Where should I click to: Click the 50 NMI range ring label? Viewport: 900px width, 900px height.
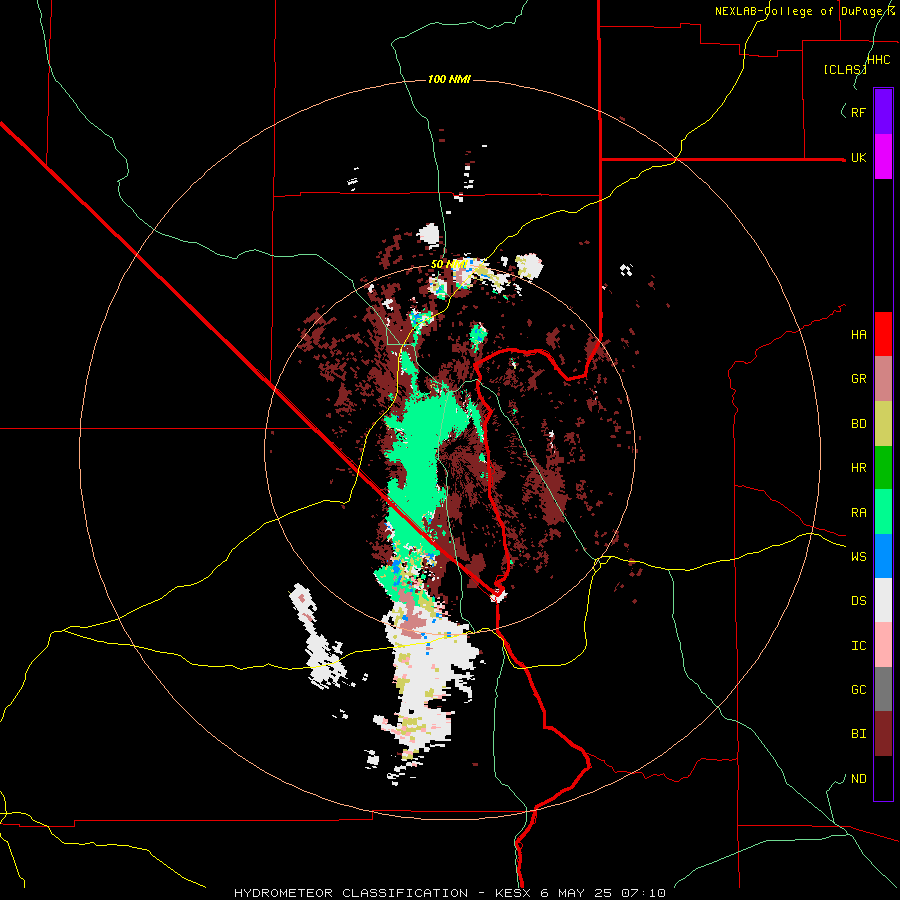(448, 264)
